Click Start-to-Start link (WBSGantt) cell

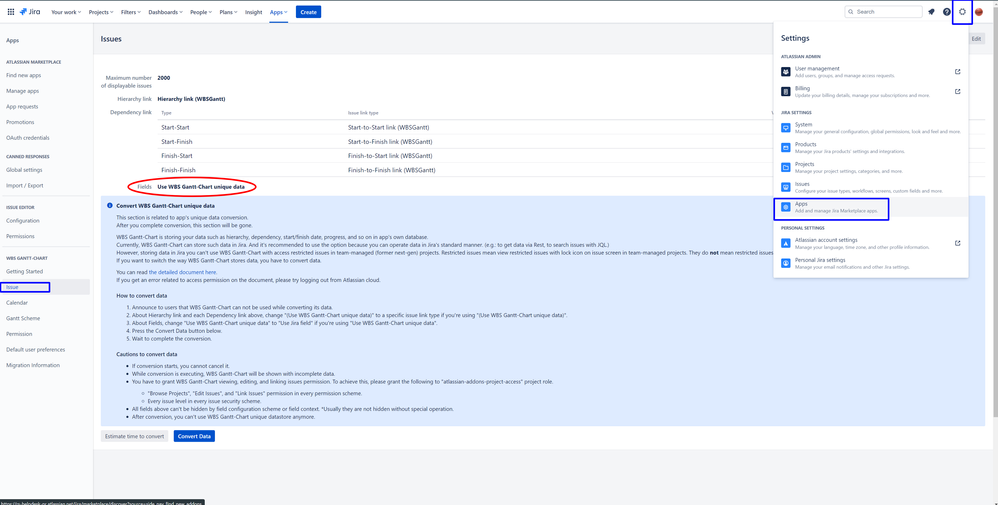click(390, 127)
